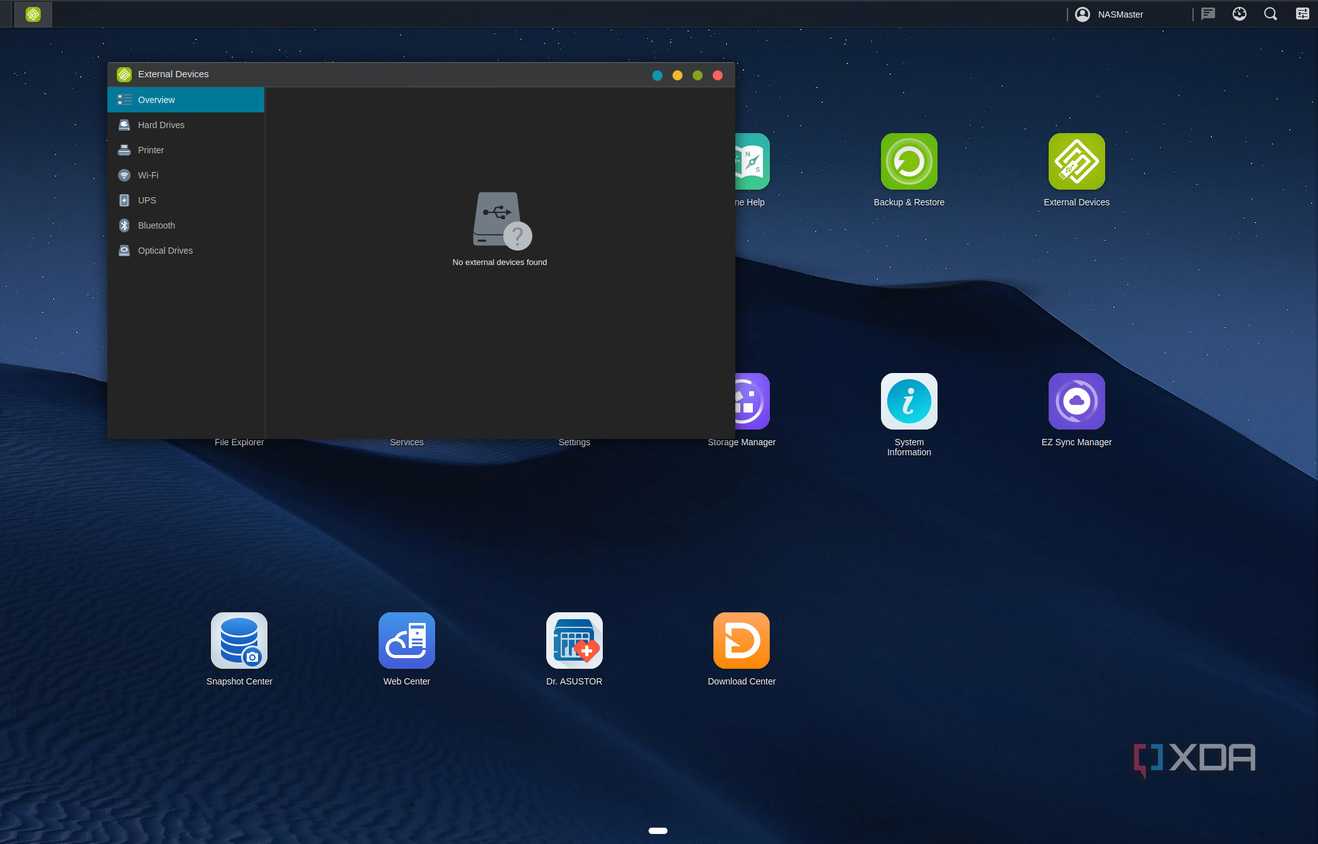Open the widgets panel icon in the top-right corner
Screen dimensions: 1318x844
tap(1302, 14)
